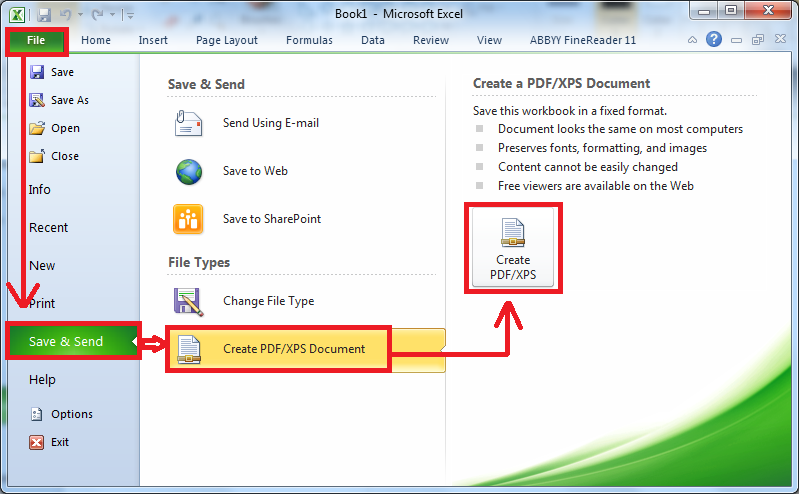The width and height of the screenshot is (799, 494).
Task: Open the Undo history dropdown arrow
Action: pos(81,15)
